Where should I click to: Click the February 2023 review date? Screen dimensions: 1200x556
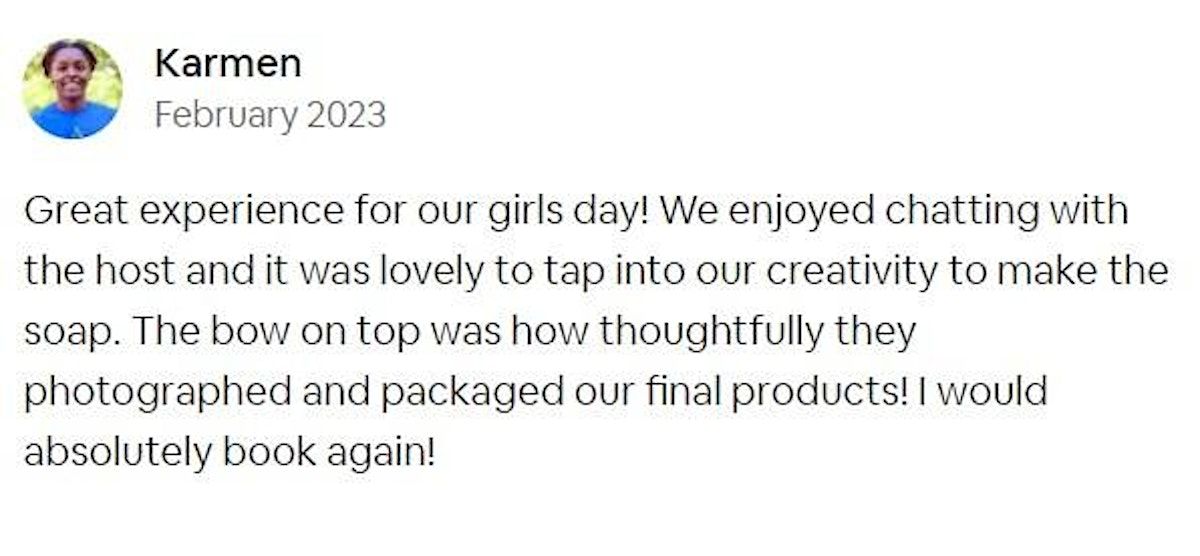pyautogui.click(x=270, y=115)
